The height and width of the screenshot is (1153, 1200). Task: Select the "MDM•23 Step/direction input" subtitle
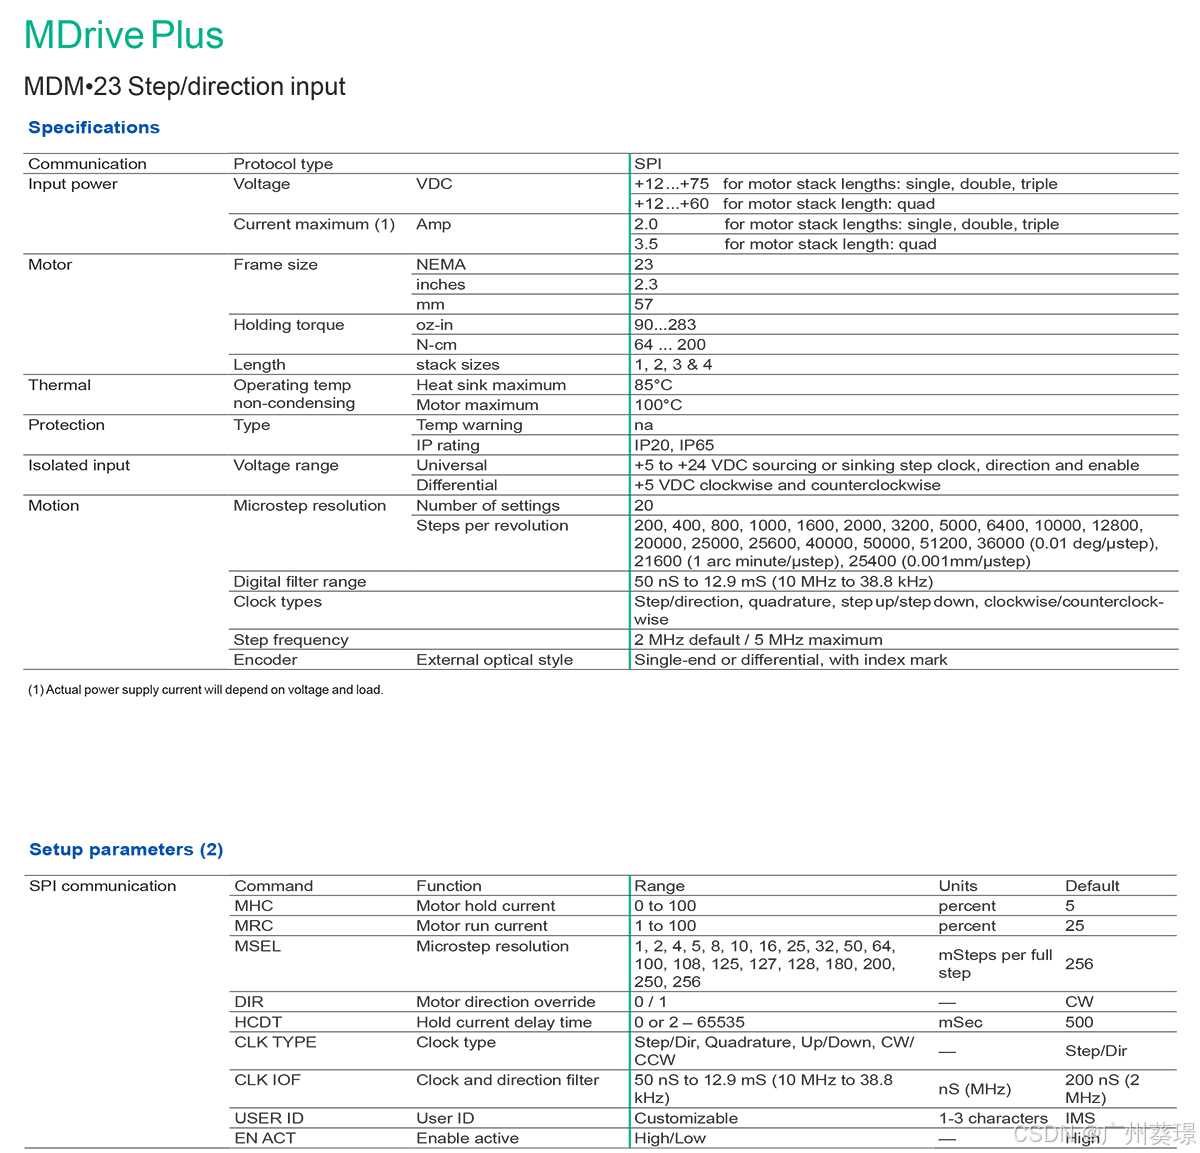pos(185,87)
